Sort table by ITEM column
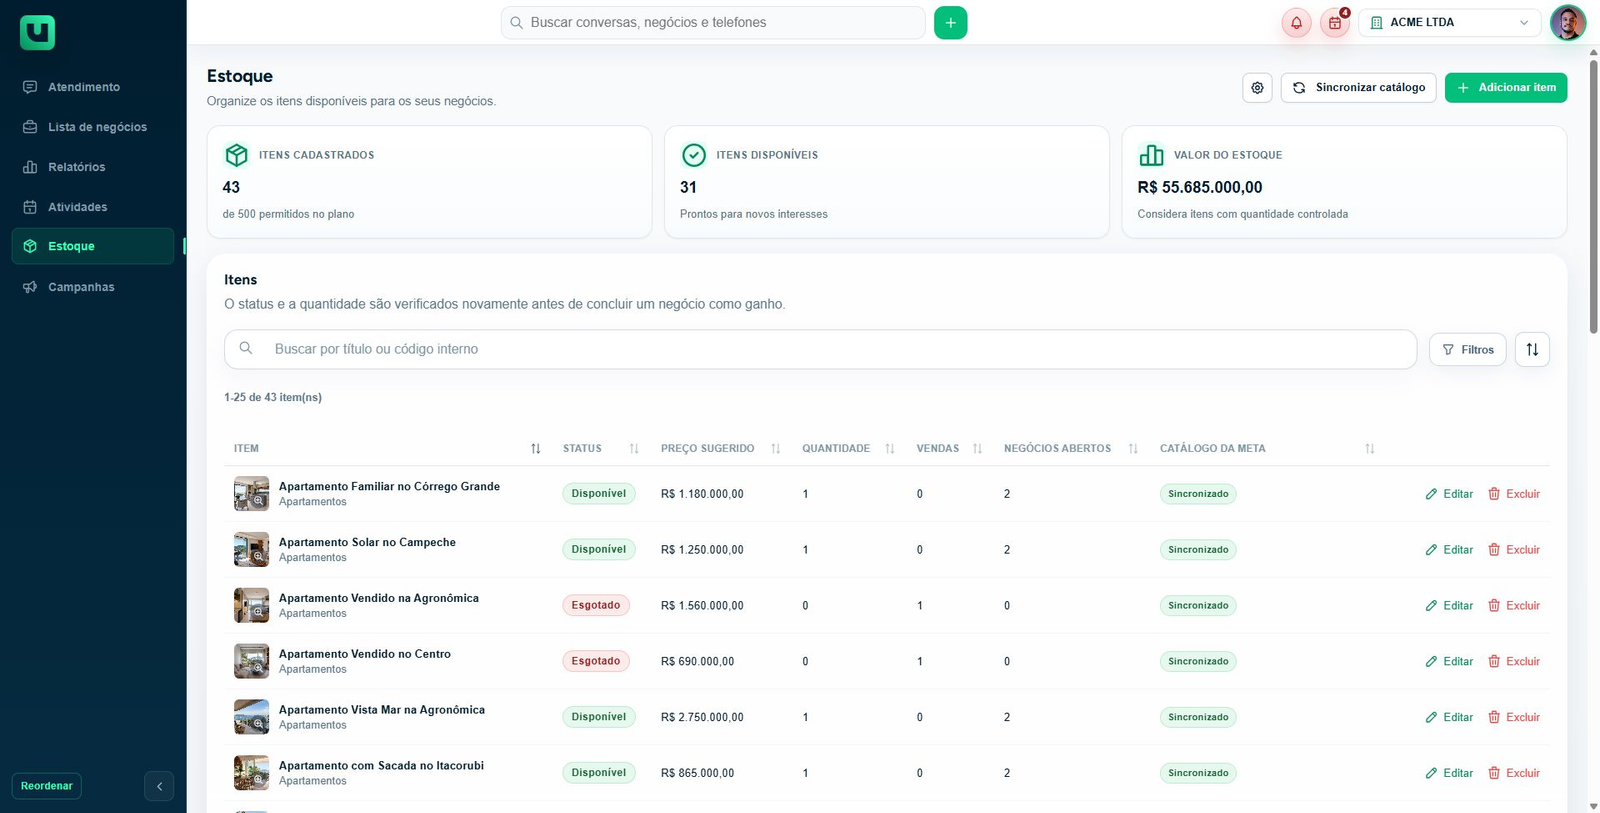1600x813 pixels. pyautogui.click(x=535, y=449)
